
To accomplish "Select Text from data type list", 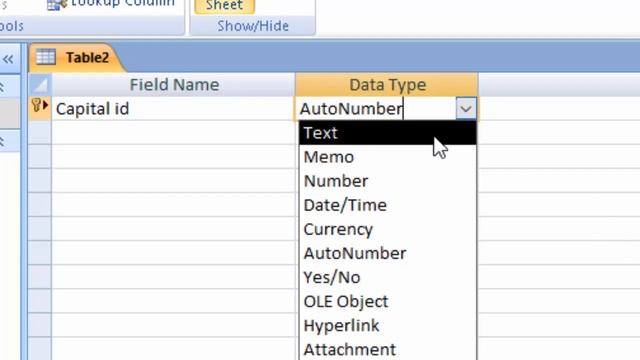I will click(387, 133).
